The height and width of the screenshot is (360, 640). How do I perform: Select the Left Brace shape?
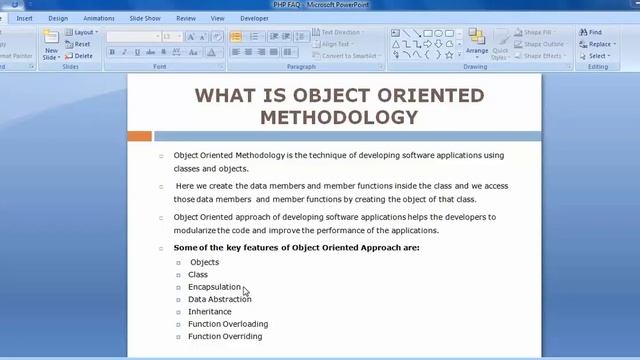[428, 55]
